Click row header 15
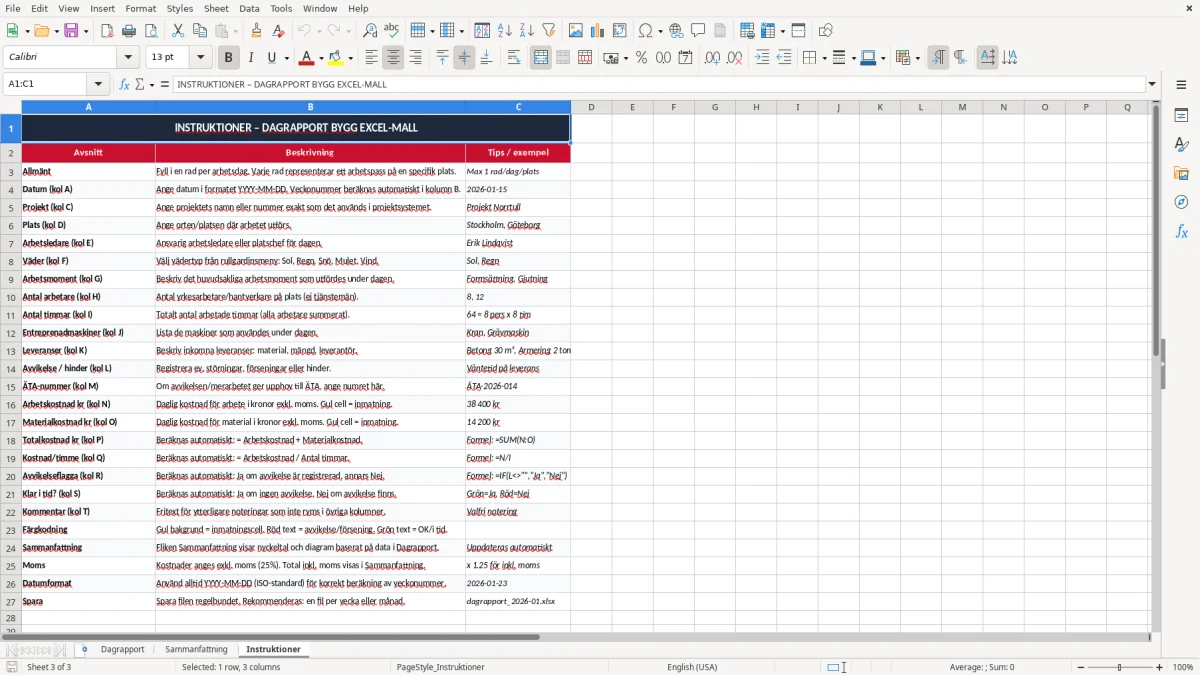Image resolution: width=1200 pixels, height=675 pixels. [11, 387]
